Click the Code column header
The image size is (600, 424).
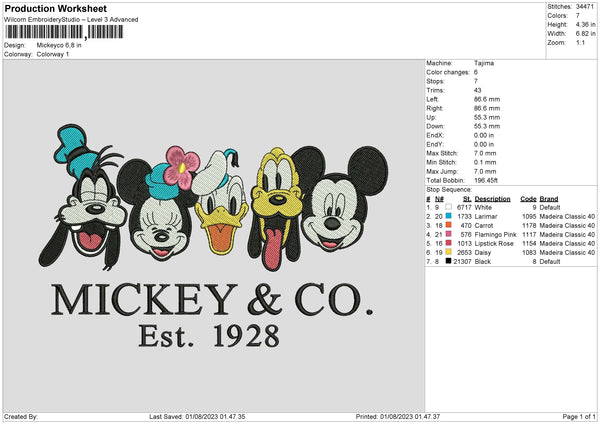pos(528,199)
